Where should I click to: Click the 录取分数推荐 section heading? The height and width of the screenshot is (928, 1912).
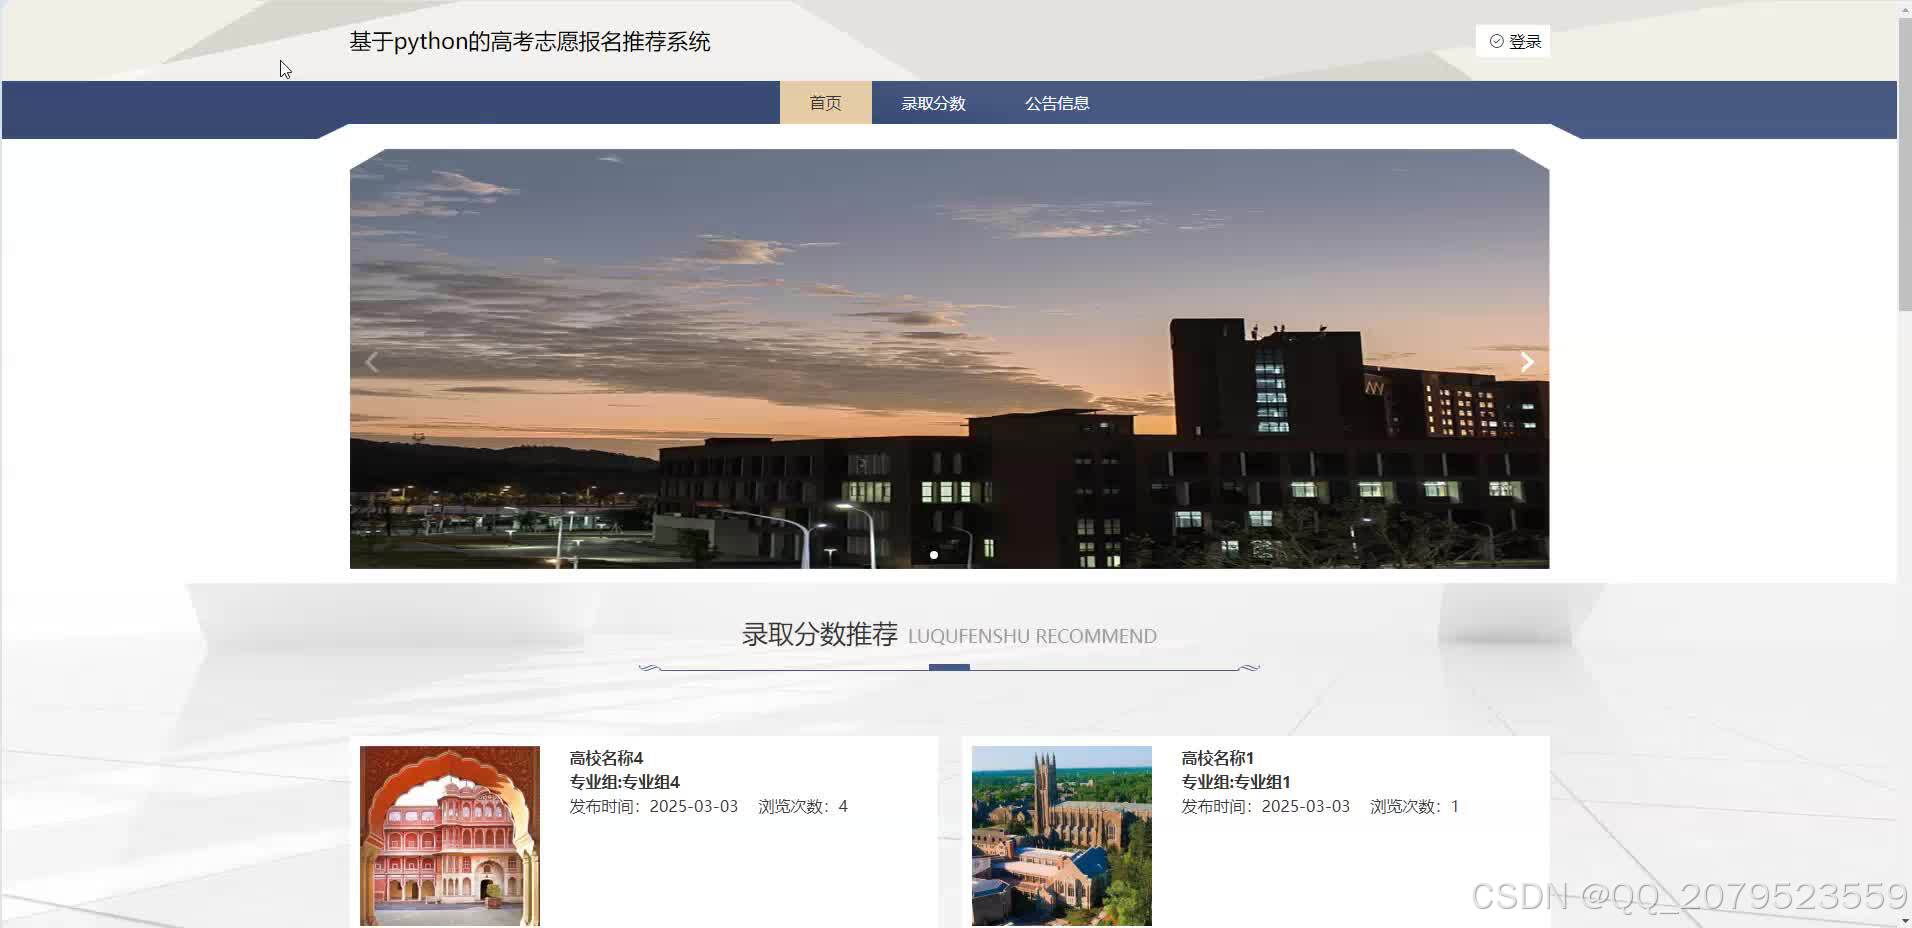[x=820, y=634]
